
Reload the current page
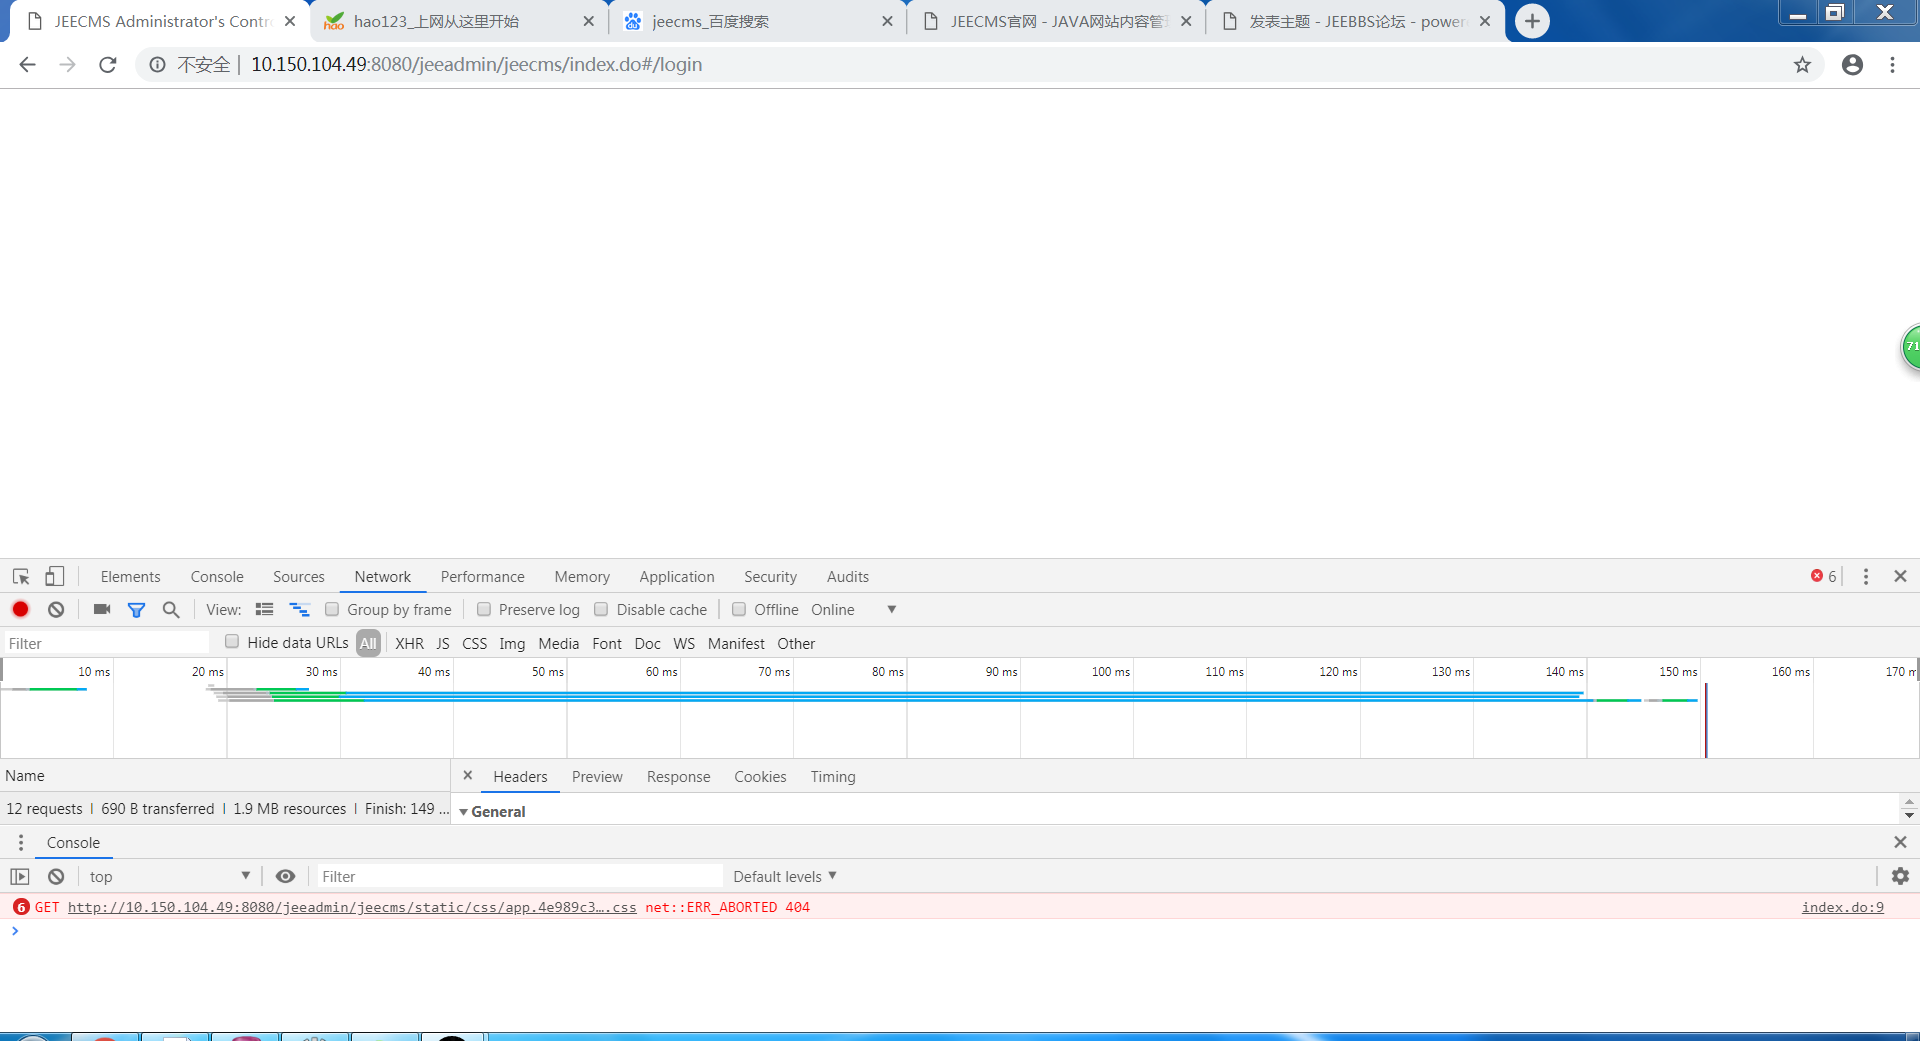click(108, 65)
